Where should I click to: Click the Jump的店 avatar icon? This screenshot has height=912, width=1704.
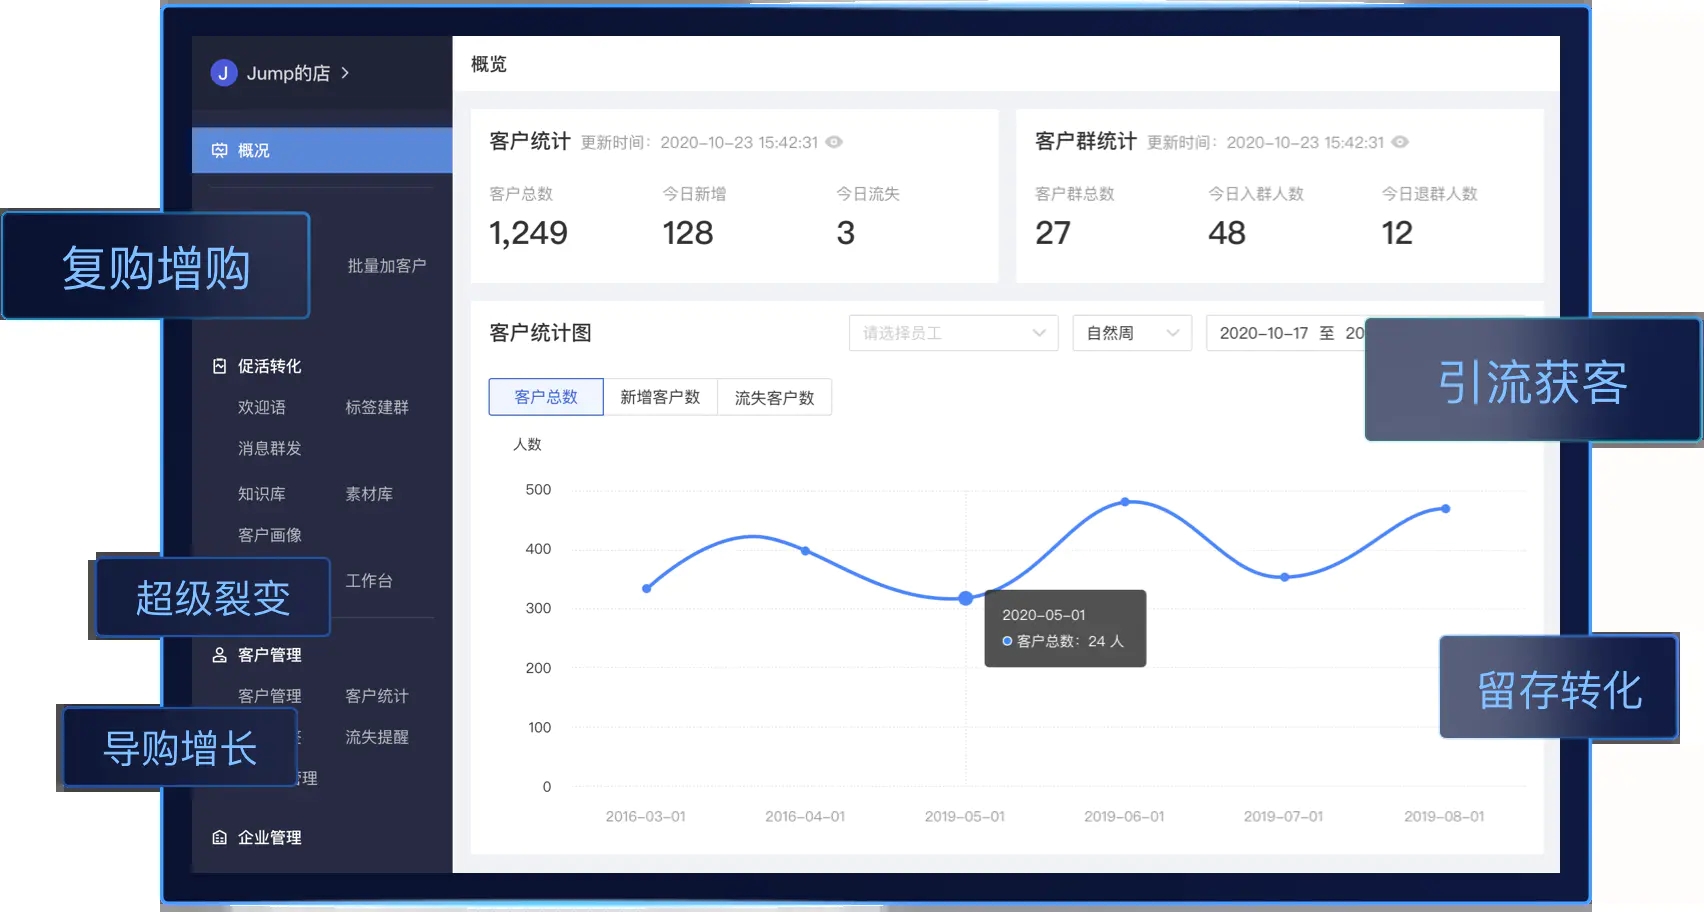223,73
